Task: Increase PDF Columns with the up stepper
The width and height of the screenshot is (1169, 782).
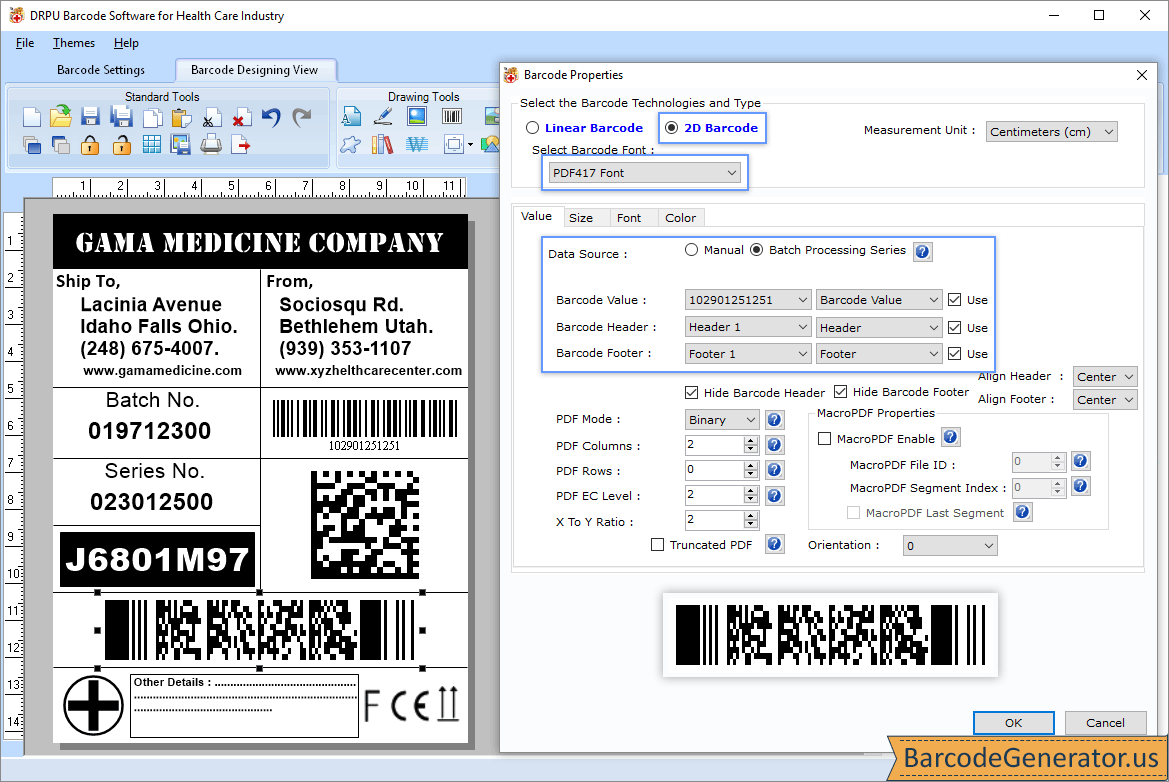Action: coord(748,440)
